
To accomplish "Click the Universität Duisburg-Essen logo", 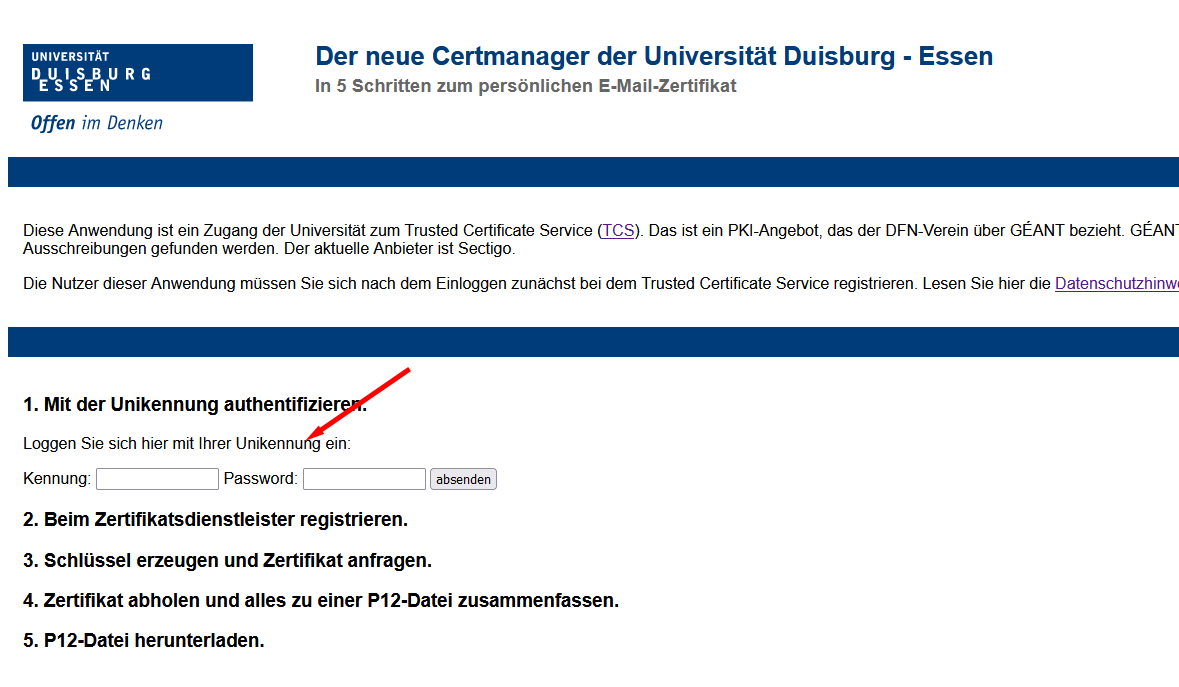I will (x=137, y=72).
